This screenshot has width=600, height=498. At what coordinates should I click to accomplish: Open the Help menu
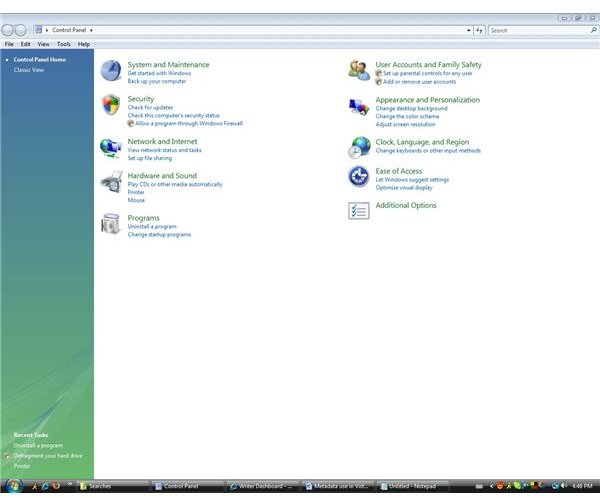point(84,44)
